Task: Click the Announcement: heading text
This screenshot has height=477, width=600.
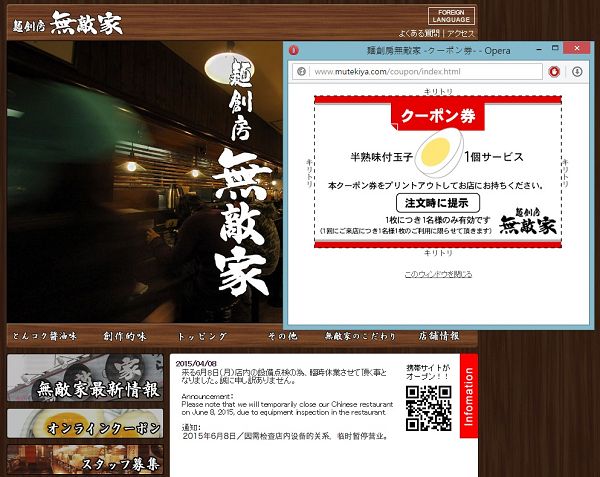Action: [x=207, y=396]
